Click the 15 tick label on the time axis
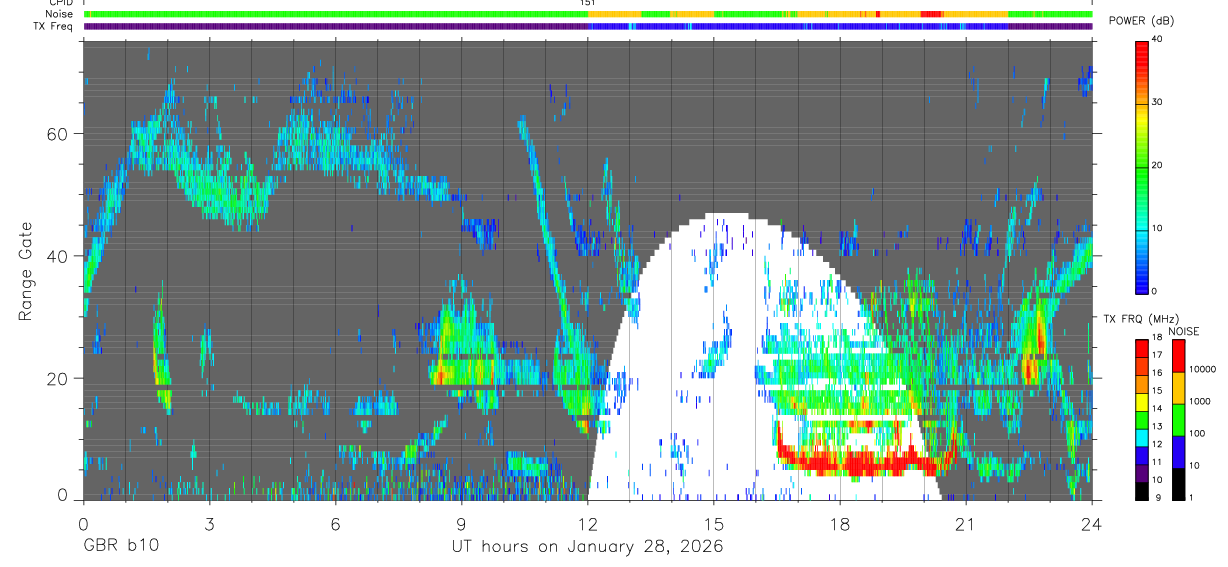Screen dimensions: 1228x567 pyautogui.click(x=713, y=523)
